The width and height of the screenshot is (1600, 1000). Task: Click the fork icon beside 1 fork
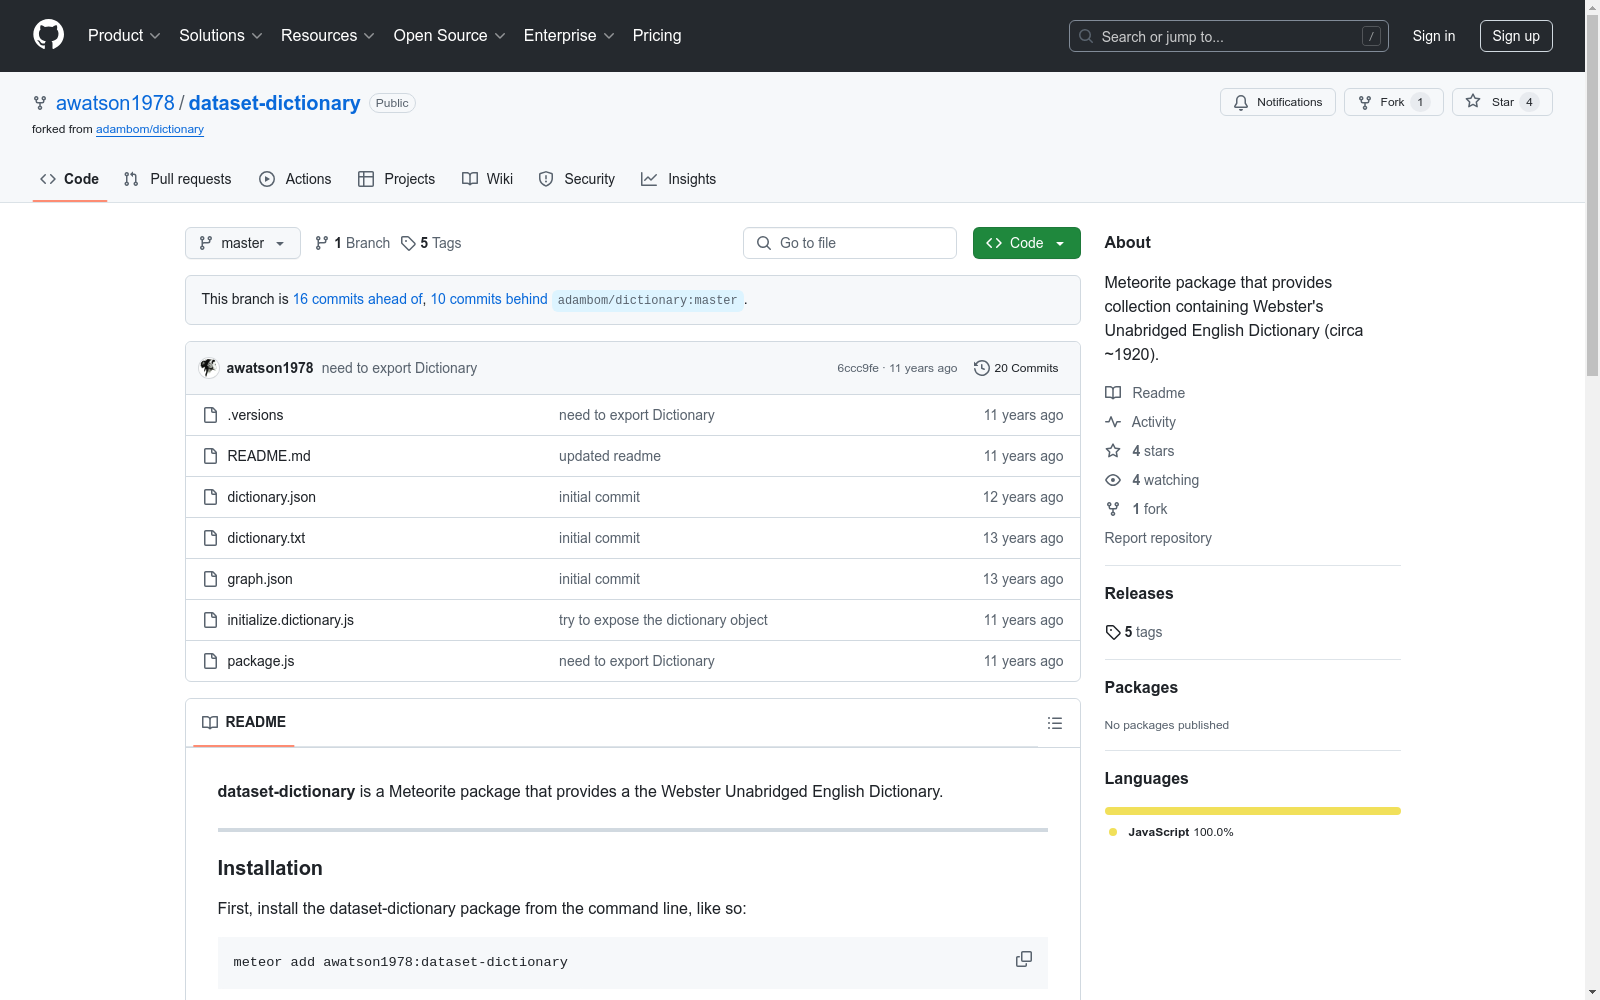(1113, 509)
